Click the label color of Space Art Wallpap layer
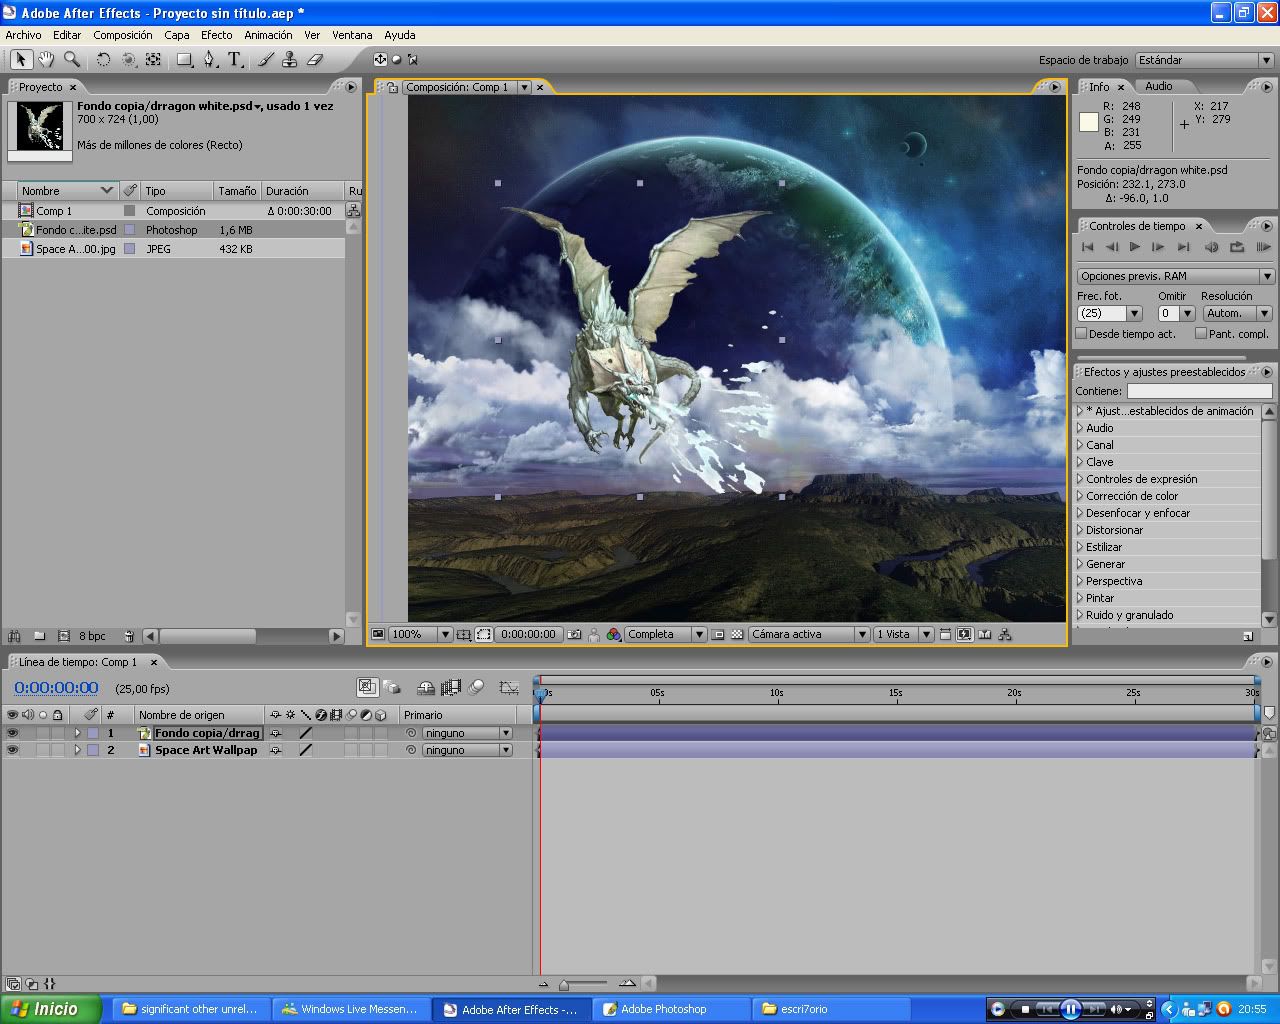 [x=92, y=750]
